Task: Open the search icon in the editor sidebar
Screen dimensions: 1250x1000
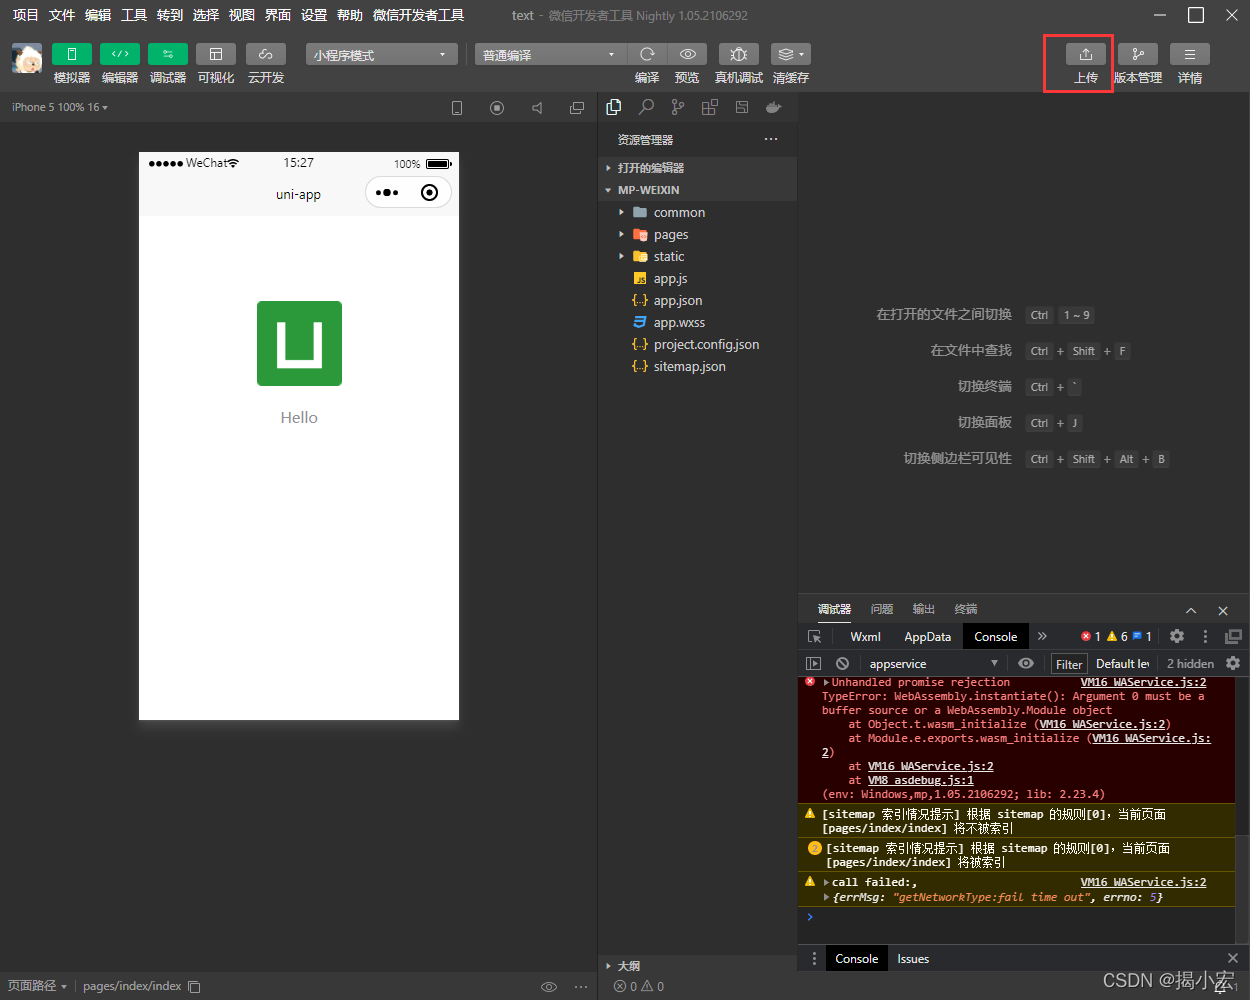Action: [x=646, y=107]
